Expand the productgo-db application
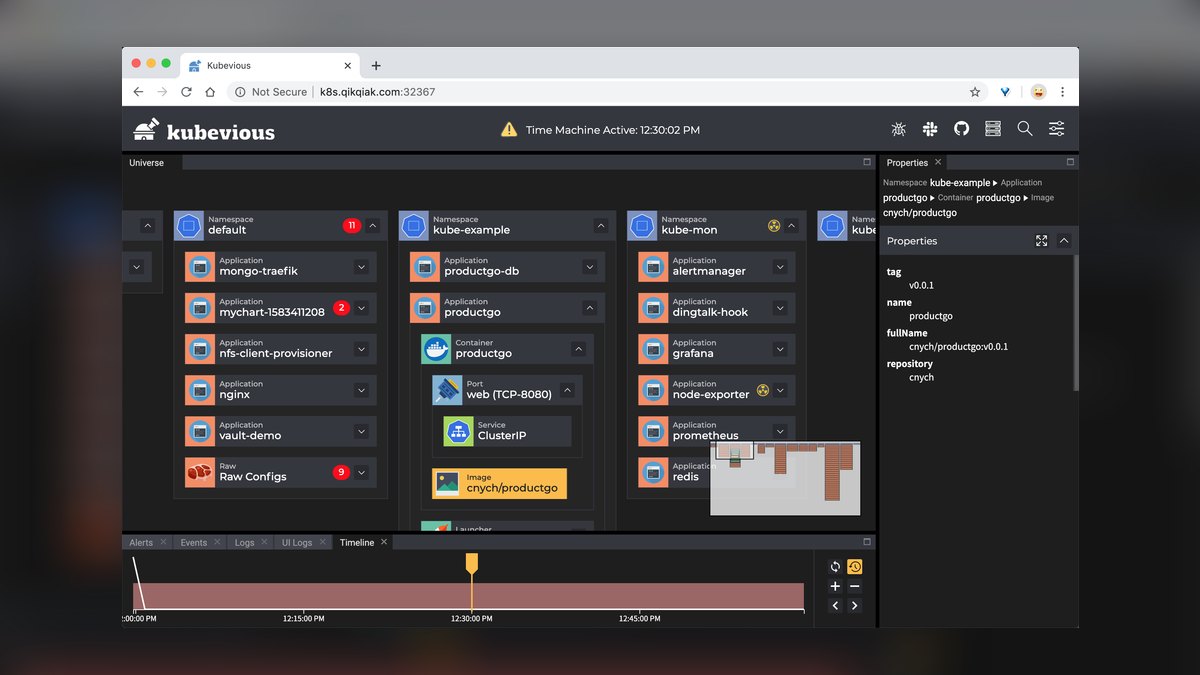This screenshot has height=675, width=1200. (589, 267)
